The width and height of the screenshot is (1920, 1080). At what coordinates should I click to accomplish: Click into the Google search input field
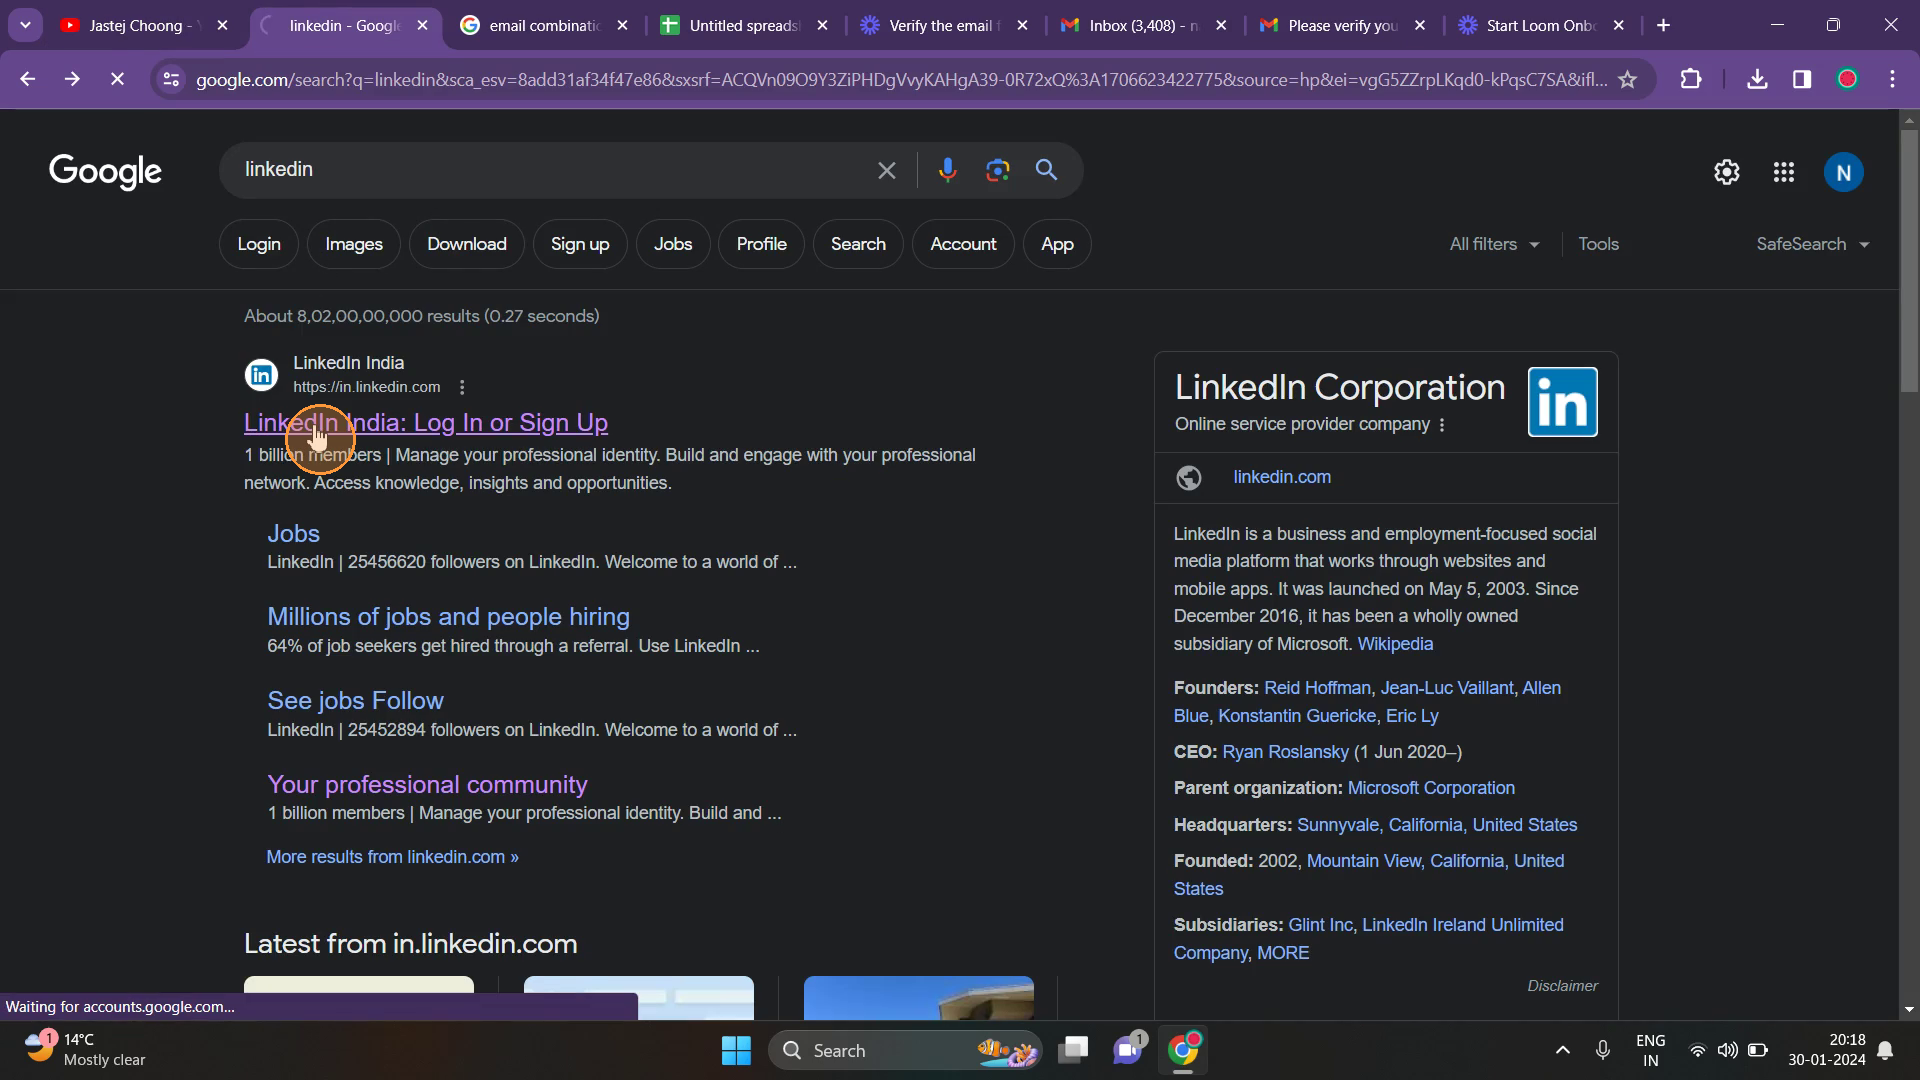tap(550, 170)
